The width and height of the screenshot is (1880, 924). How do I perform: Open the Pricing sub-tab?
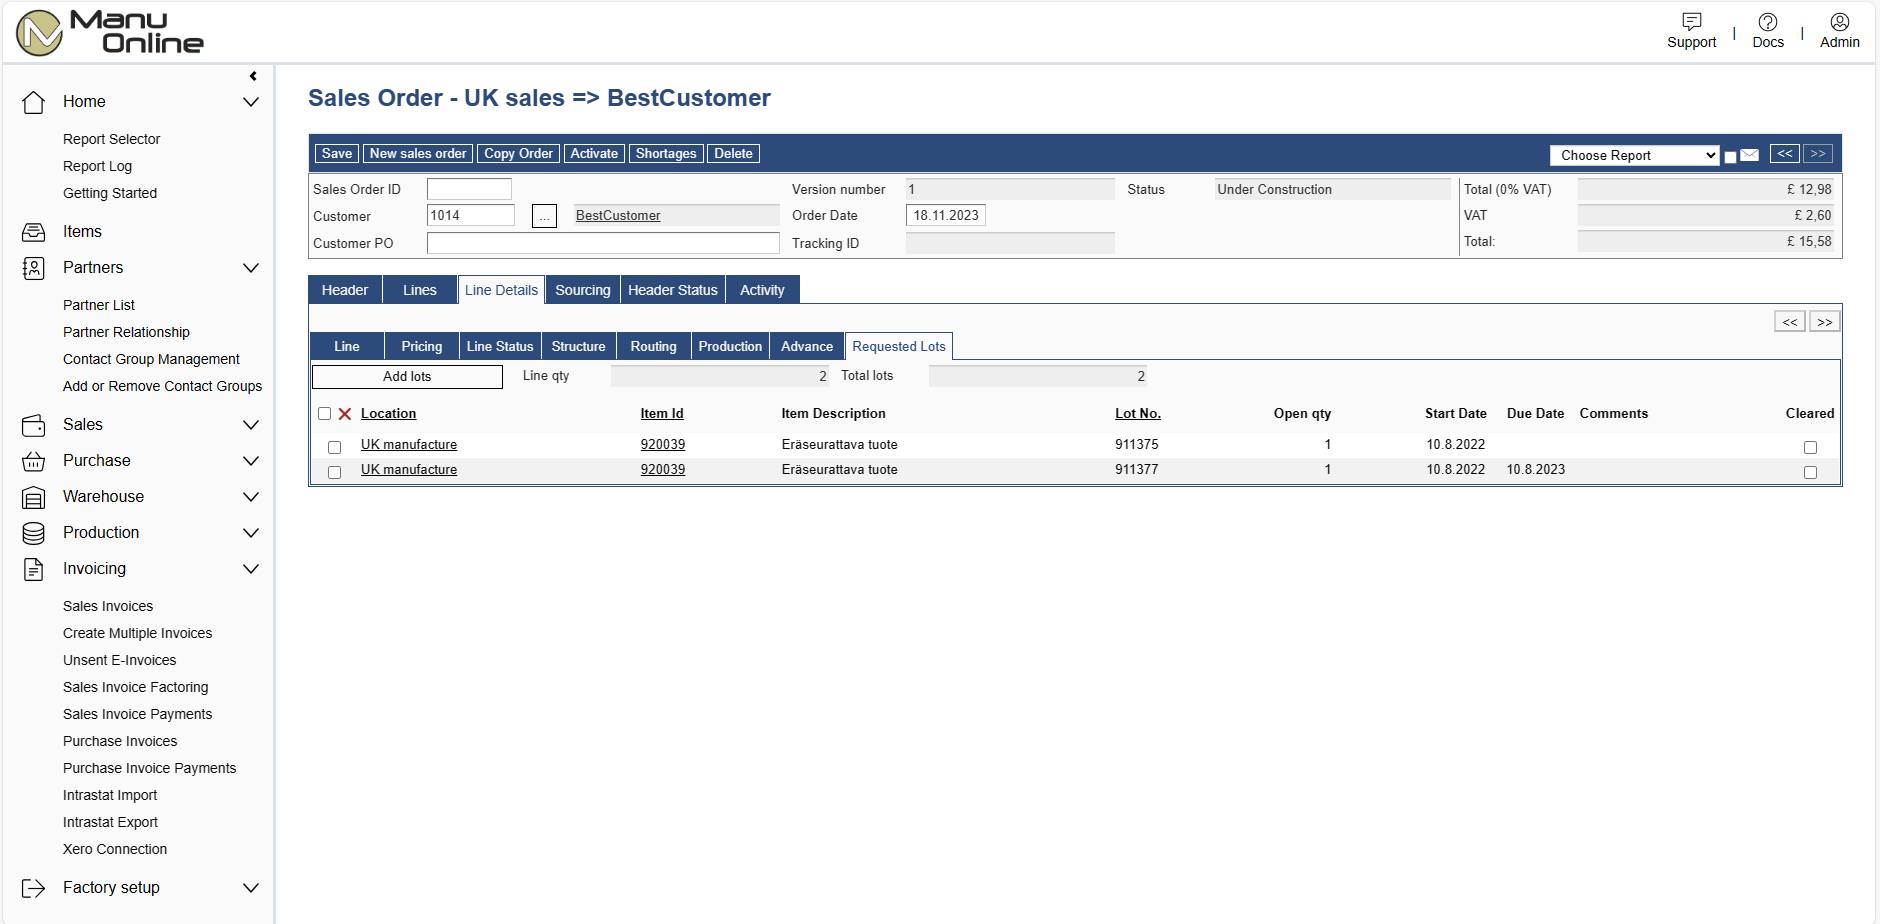pyautogui.click(x=421, y=346)
